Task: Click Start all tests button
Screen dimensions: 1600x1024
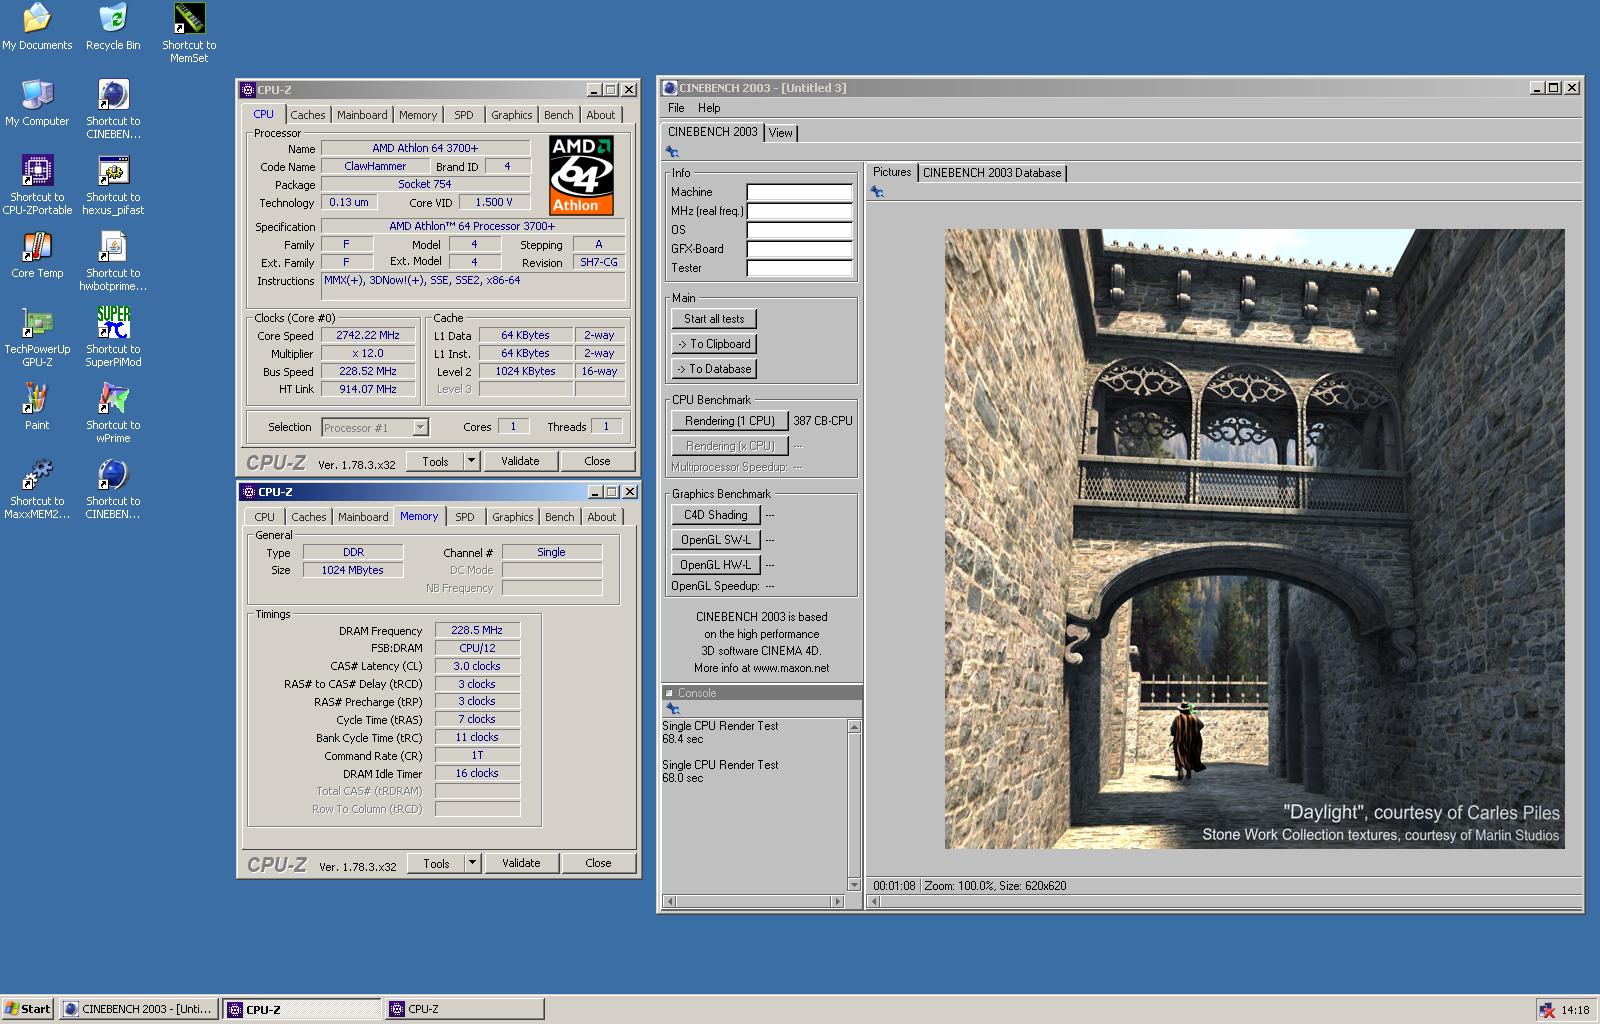Action: click(x=714, y=319)
